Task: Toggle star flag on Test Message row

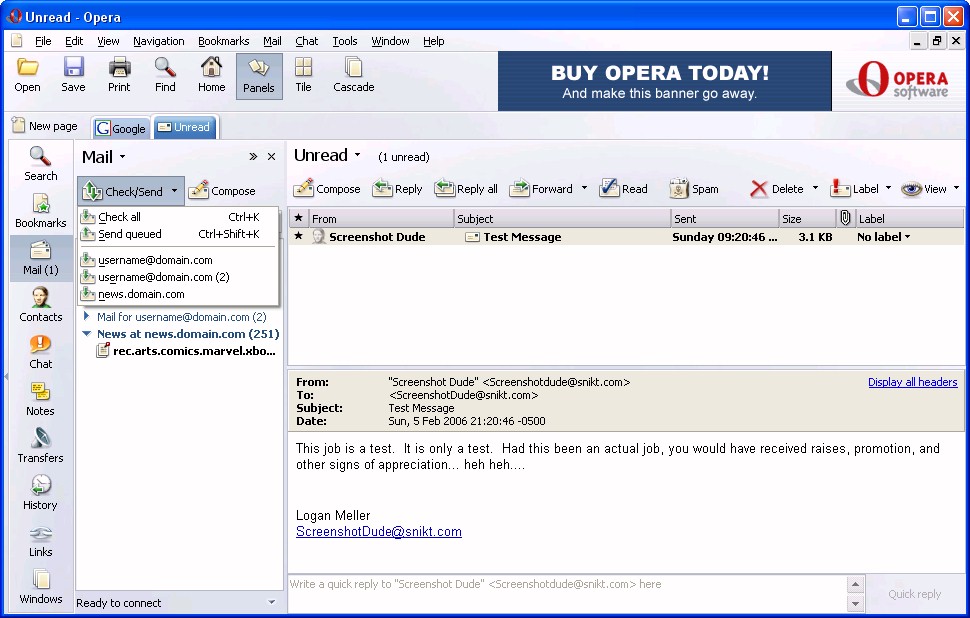Action: tap(298, 237)
